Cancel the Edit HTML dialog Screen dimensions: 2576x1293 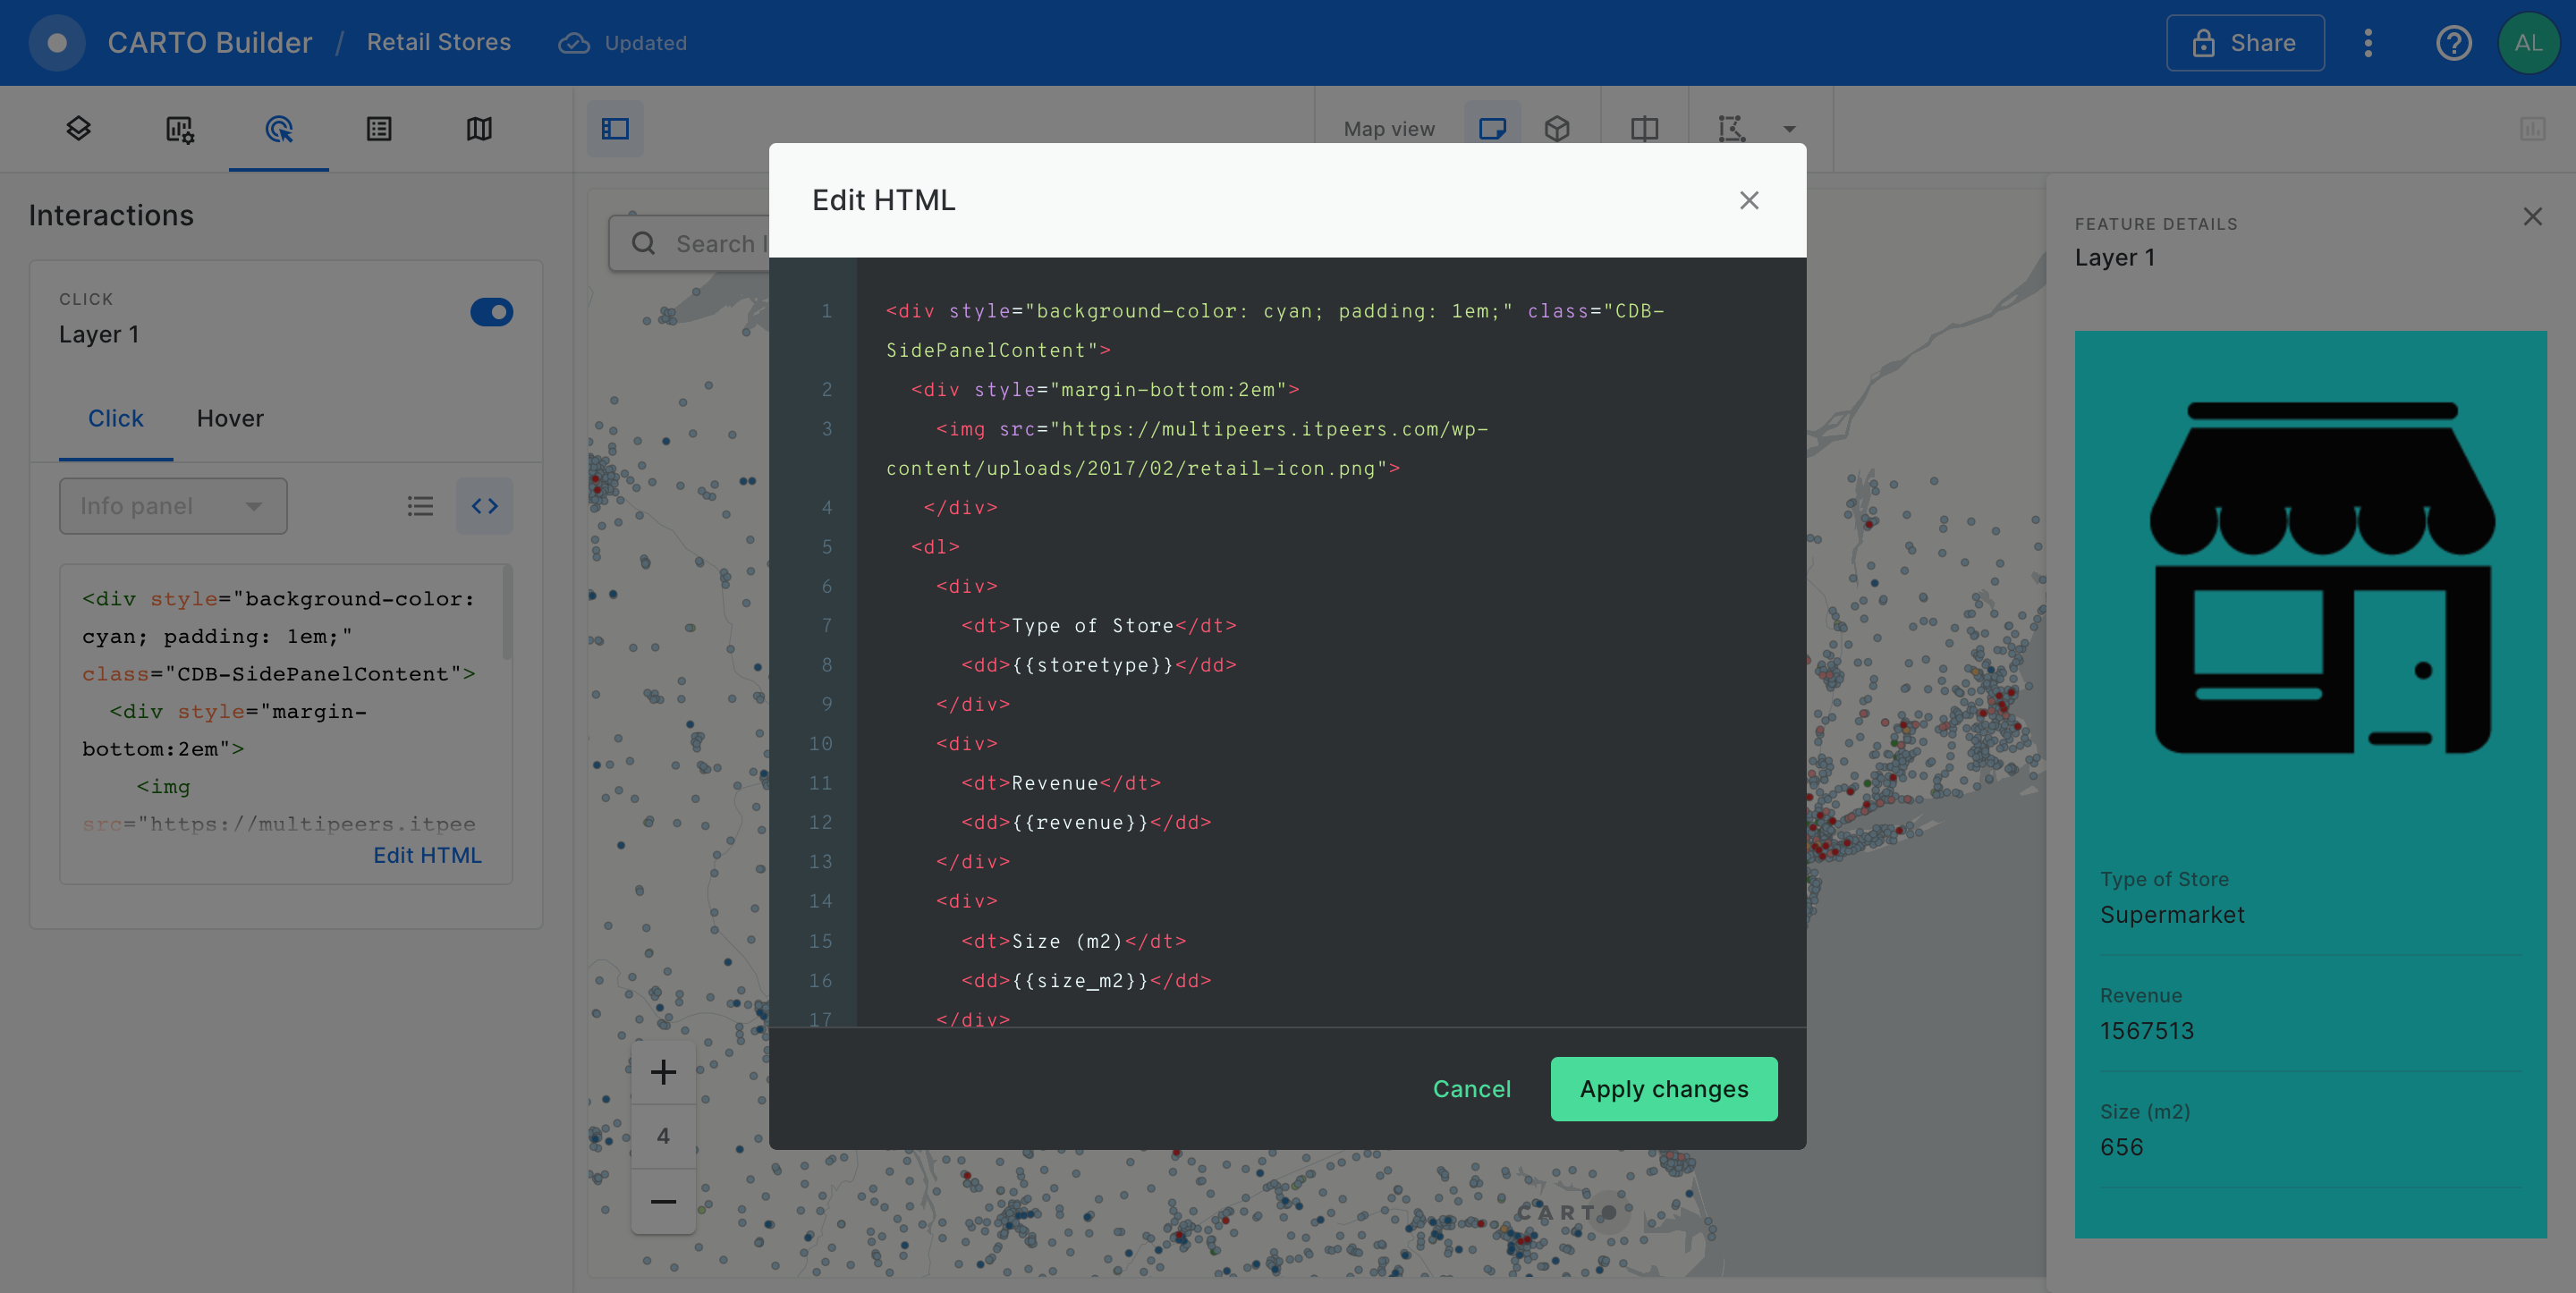(1471, 1088)
